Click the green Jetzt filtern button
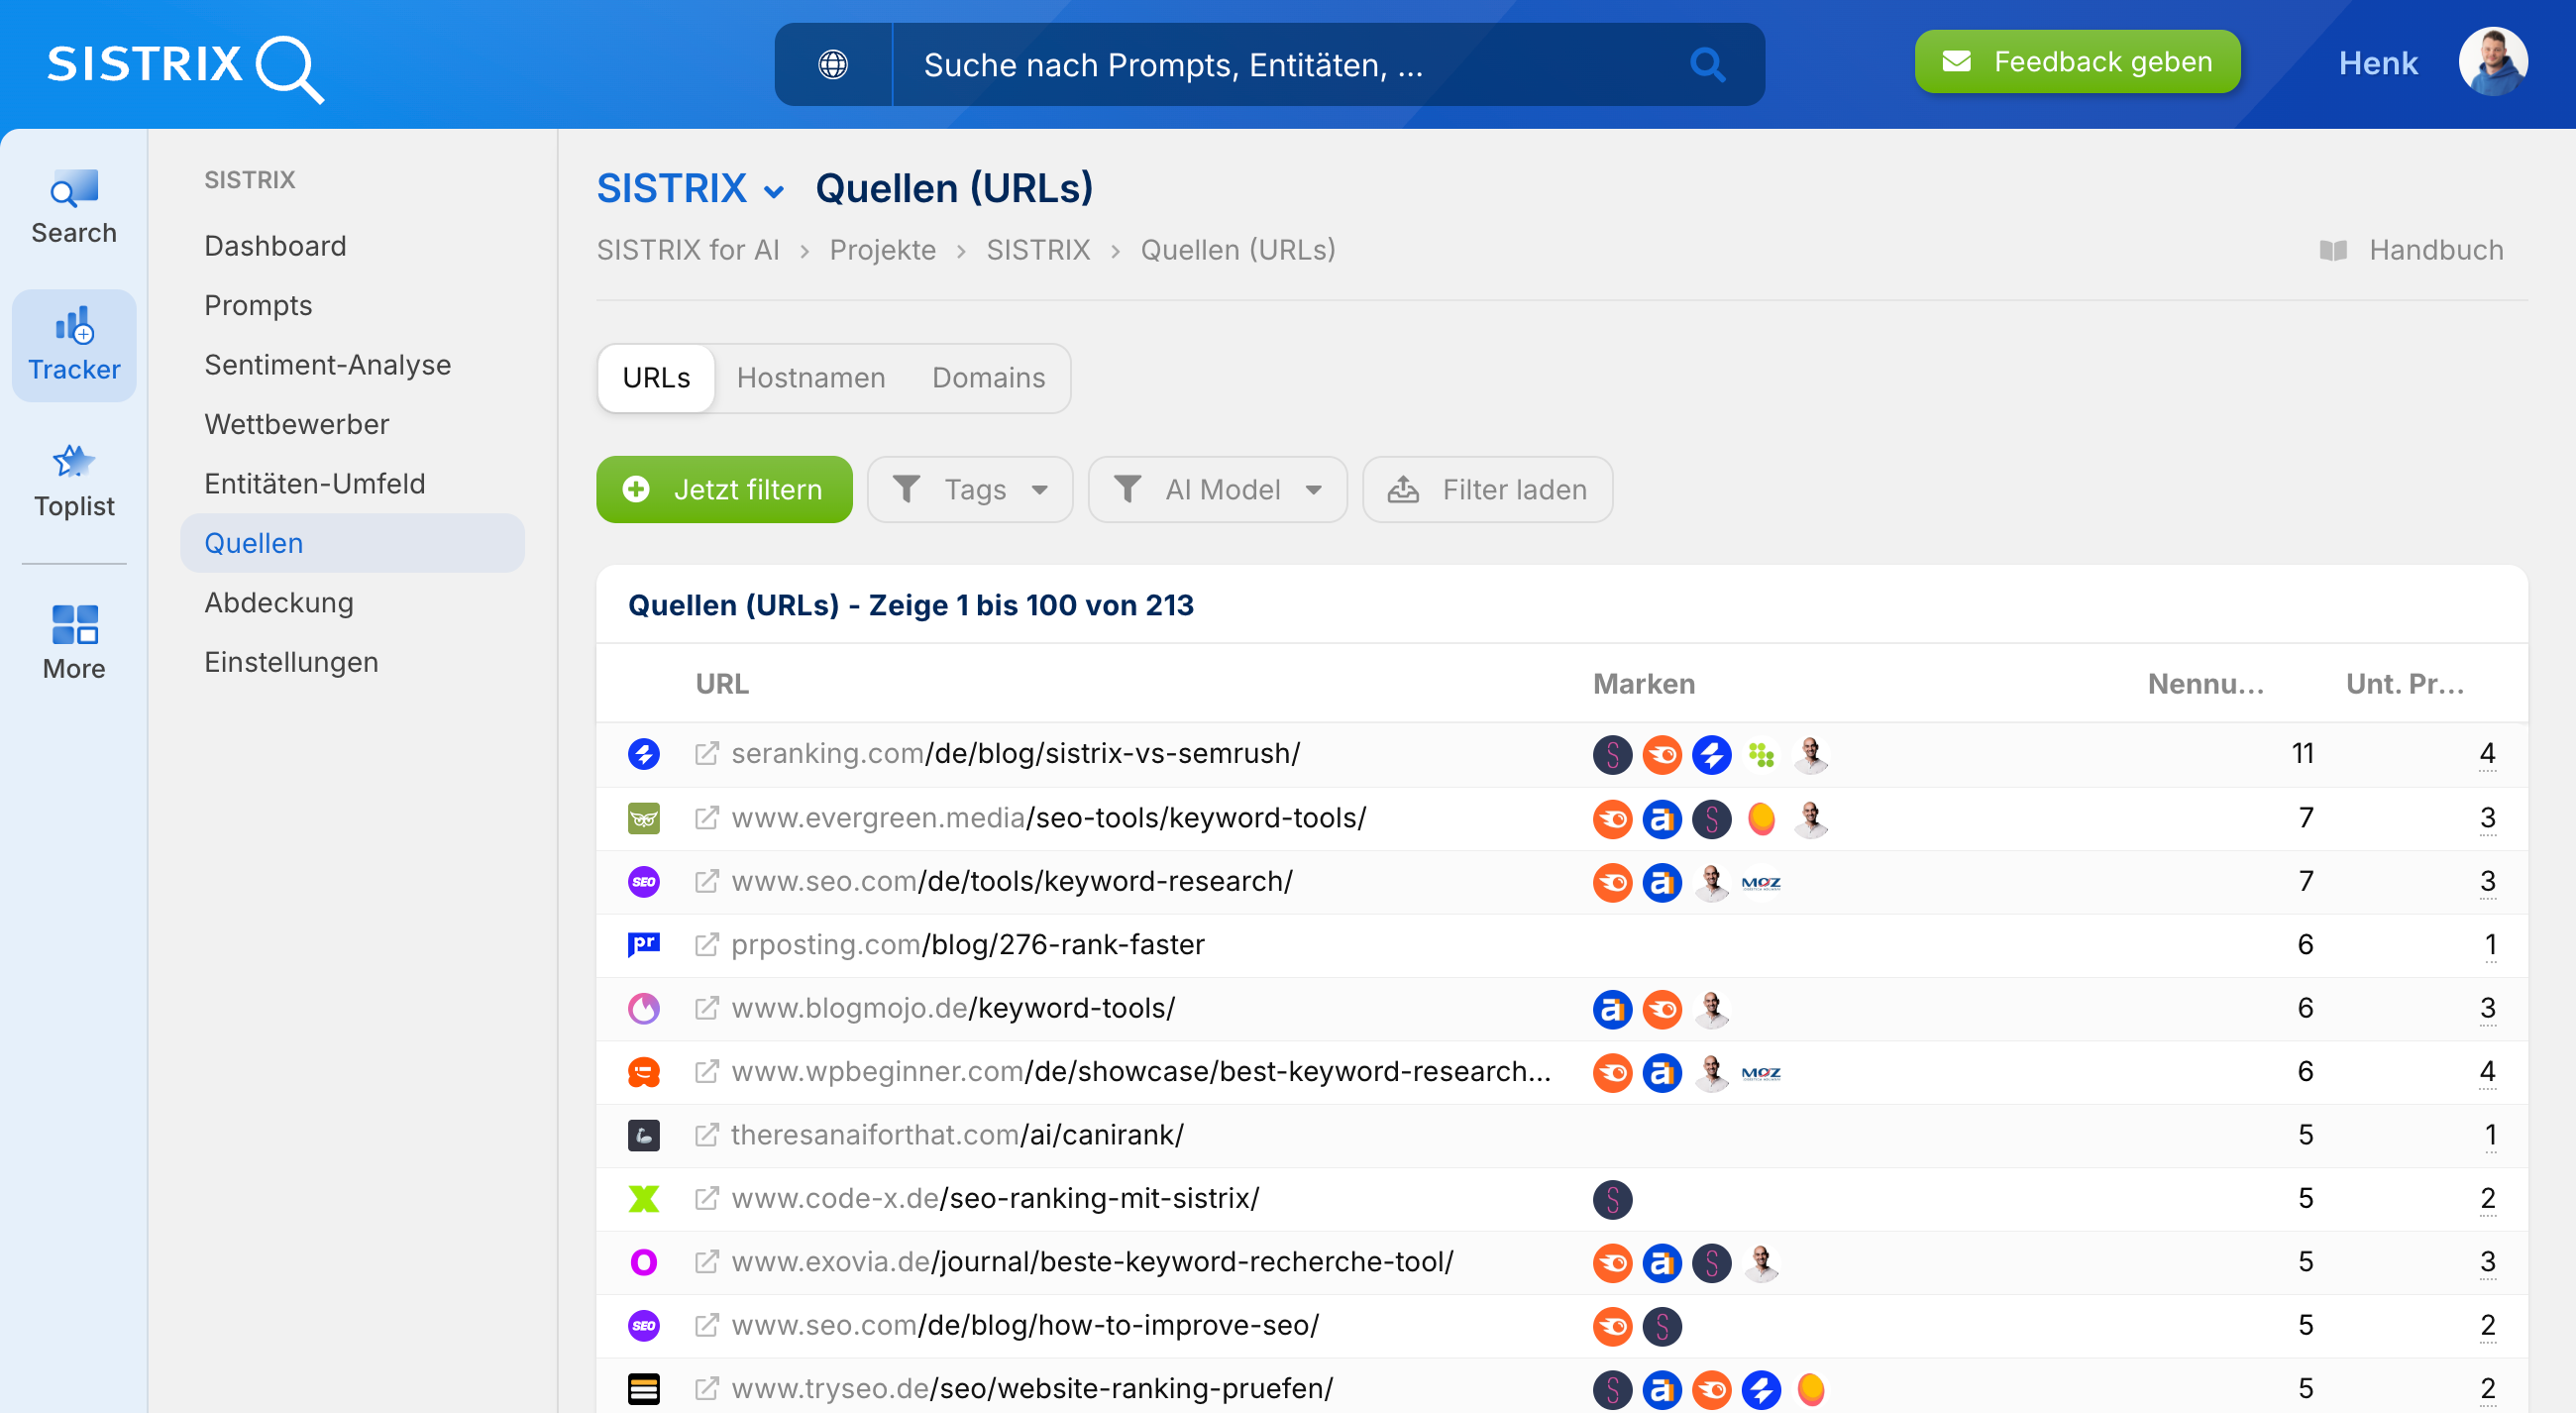2576x1413 pixels. [723, 489]
